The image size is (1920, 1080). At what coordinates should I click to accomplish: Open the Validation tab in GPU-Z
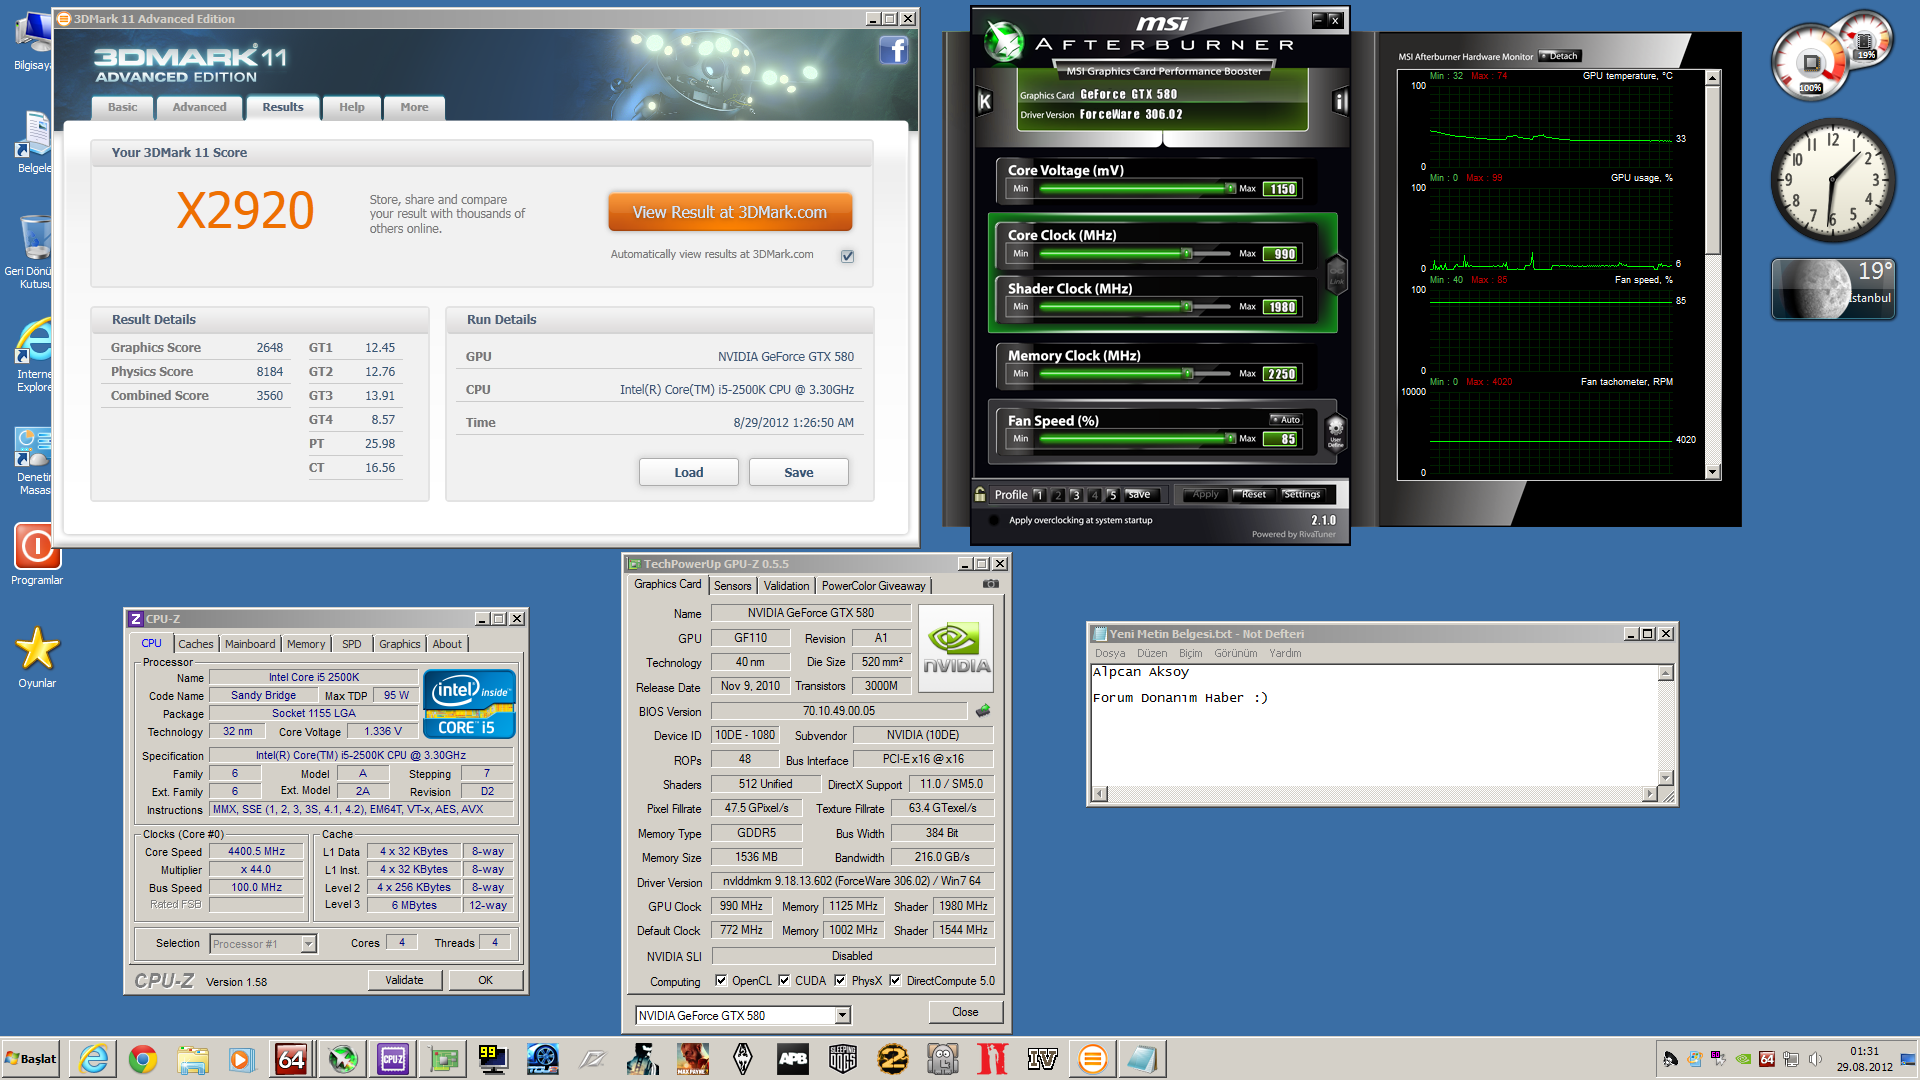coord(786,586)
